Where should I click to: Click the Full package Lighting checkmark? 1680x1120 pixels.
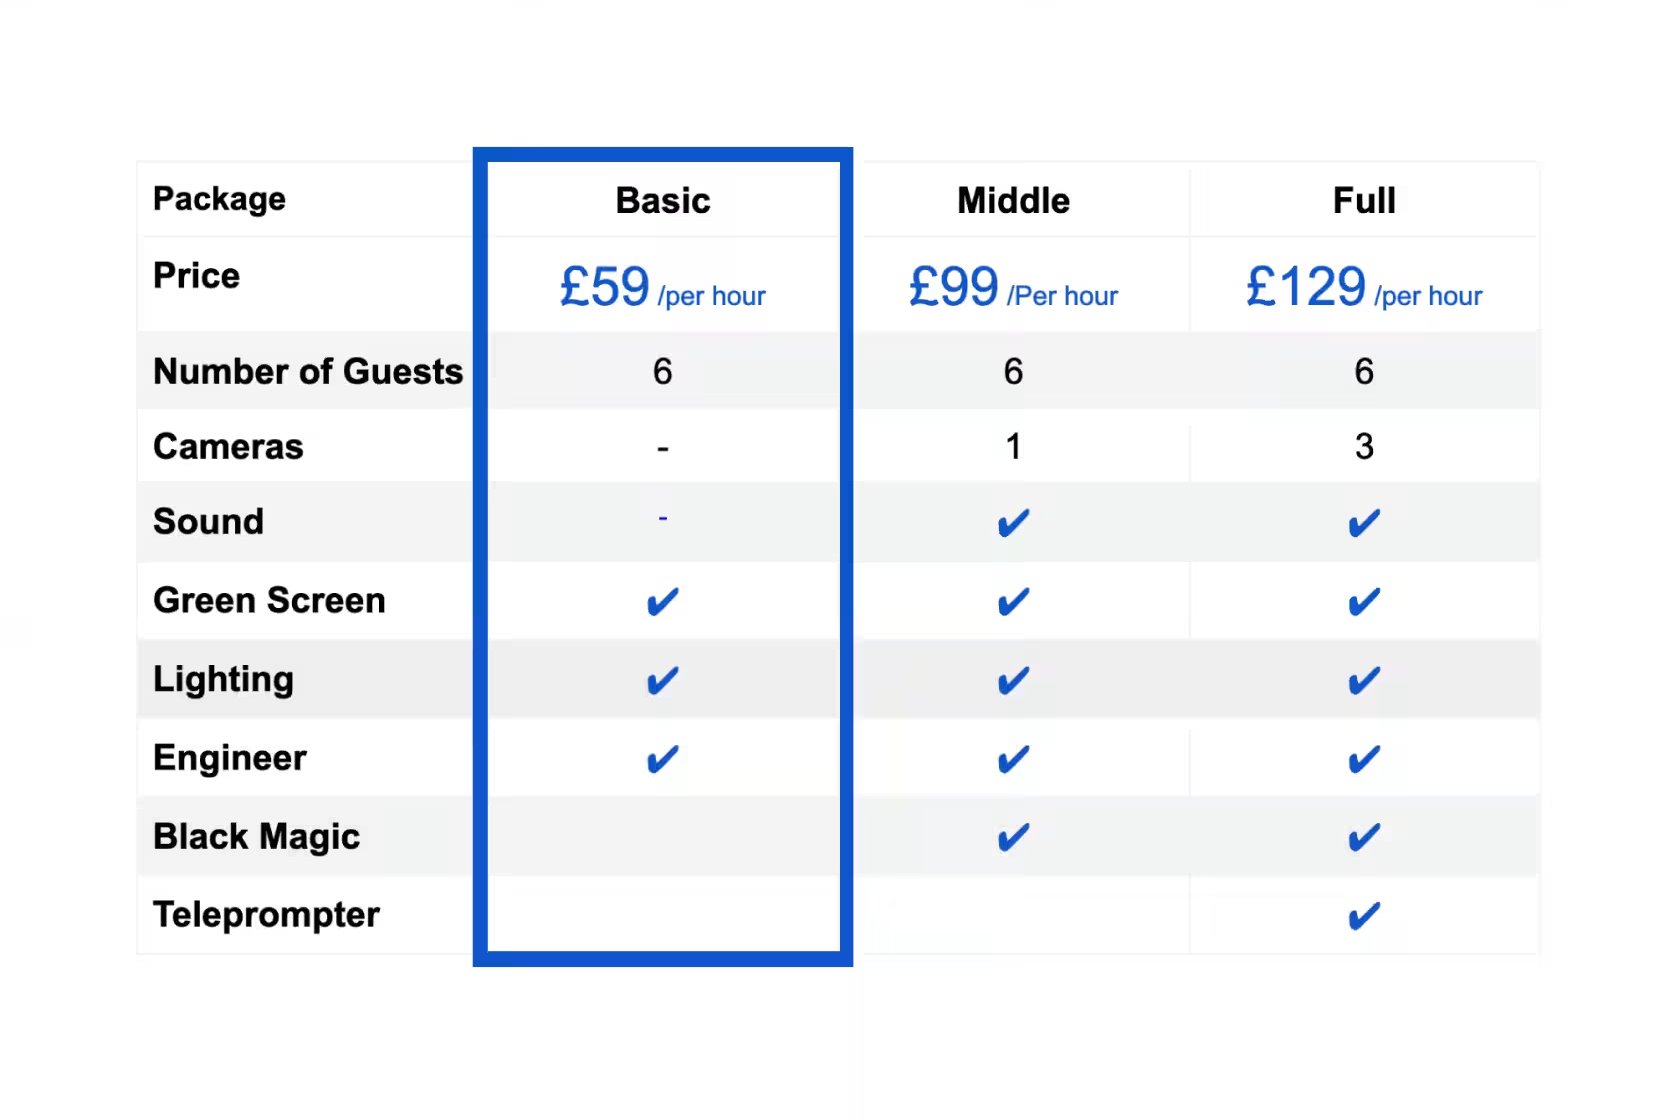[1364, 681]
